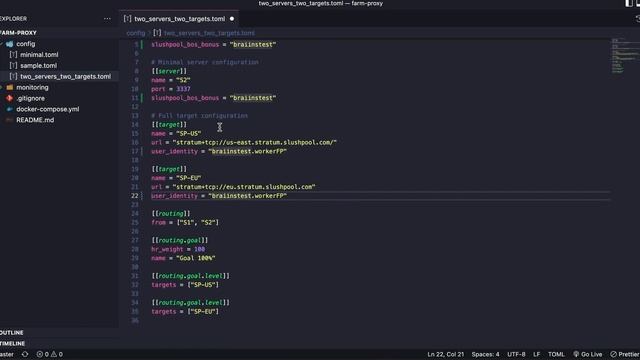The height and width of the screenshot is (360, 640).
Task: Click the from = ["S1", "S2"] line
Action: 185,222
